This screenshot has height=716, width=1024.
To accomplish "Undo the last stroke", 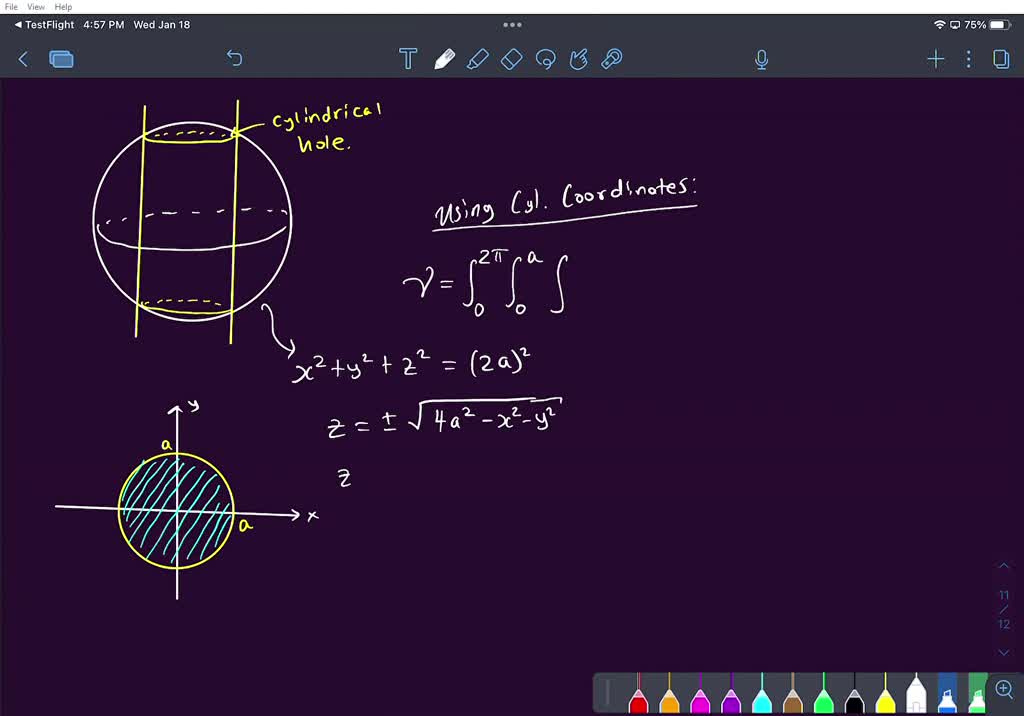I will point(234,59).
